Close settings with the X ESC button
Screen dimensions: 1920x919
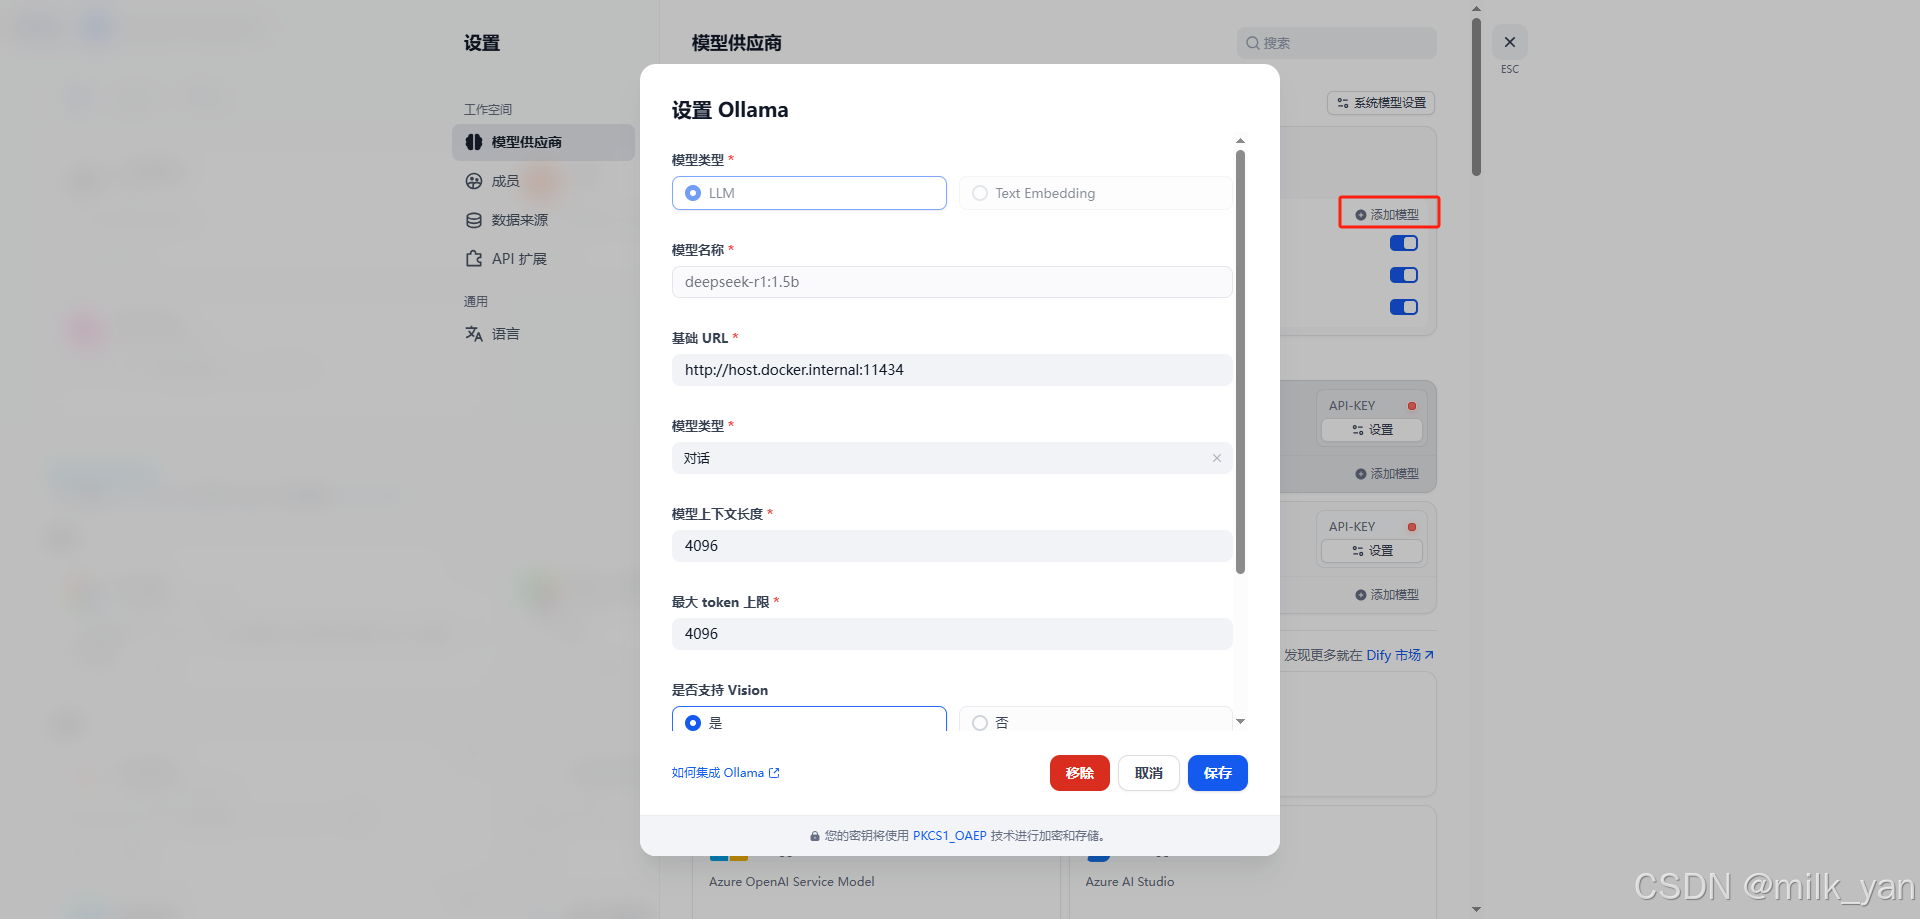[1510, 42]
